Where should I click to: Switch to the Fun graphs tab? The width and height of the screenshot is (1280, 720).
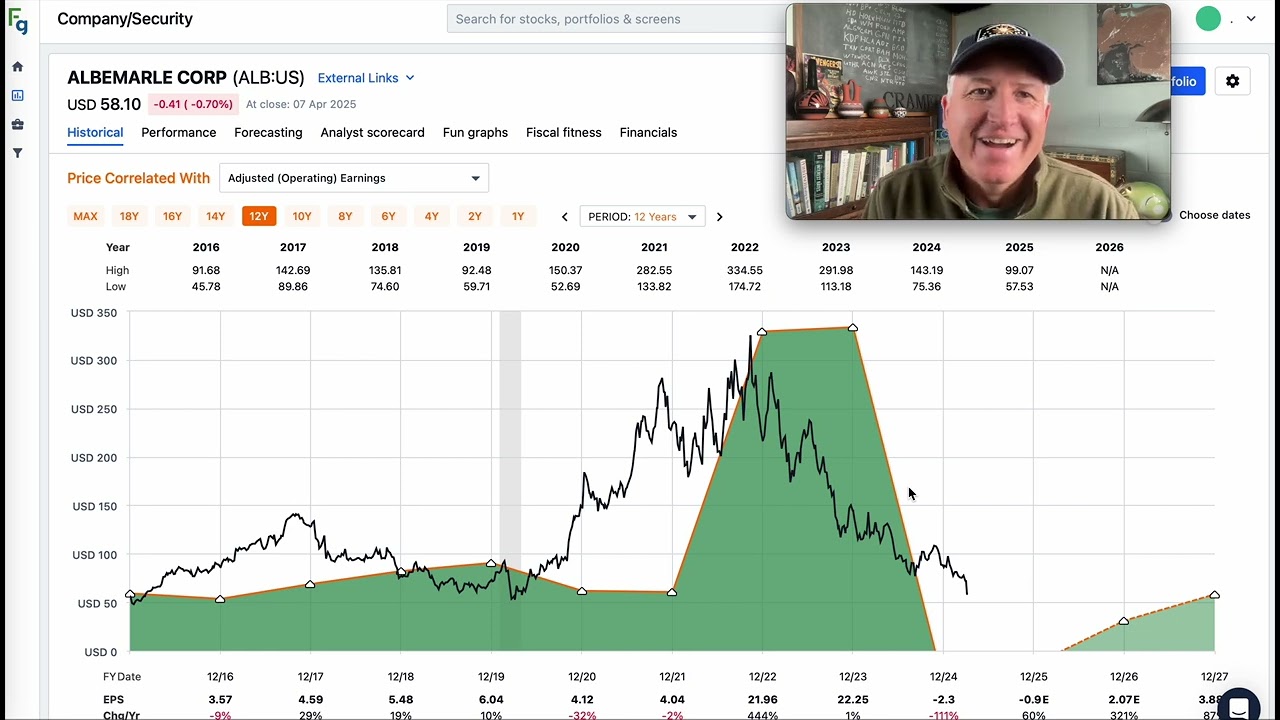[x=475, y=132]
